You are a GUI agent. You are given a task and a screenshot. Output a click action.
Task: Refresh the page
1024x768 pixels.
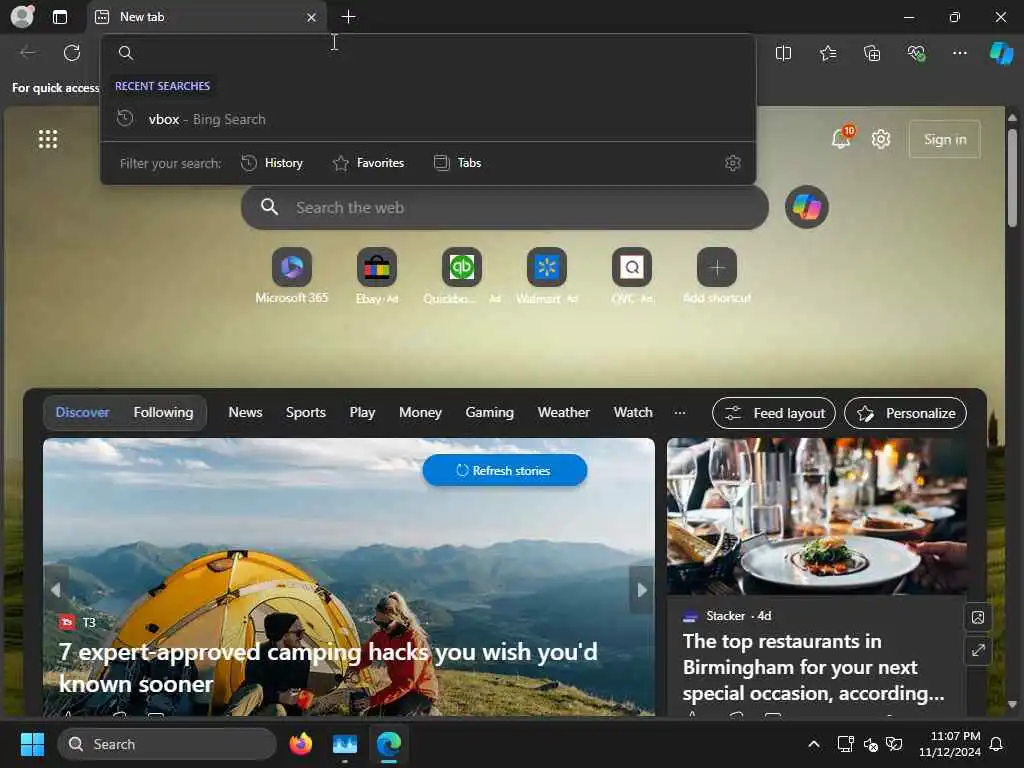coord(72,53)
